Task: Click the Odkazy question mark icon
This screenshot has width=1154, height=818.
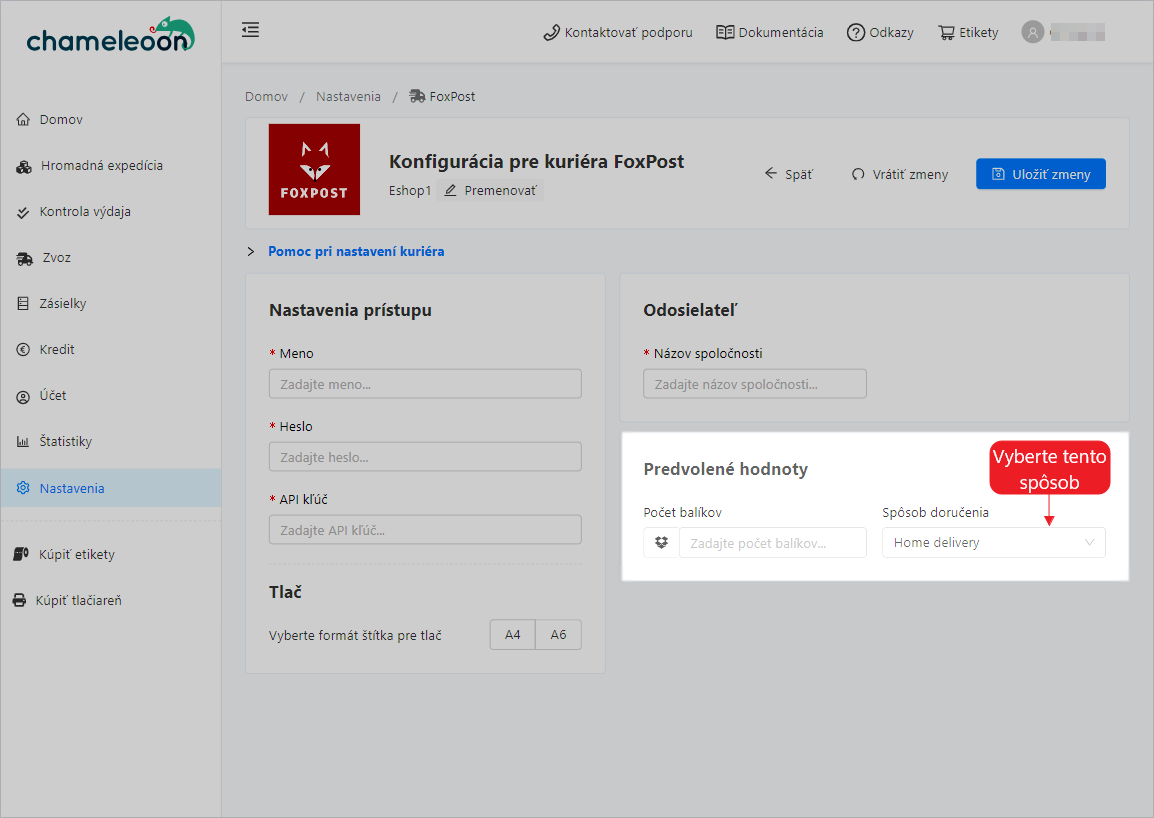Action: point(855,32)
